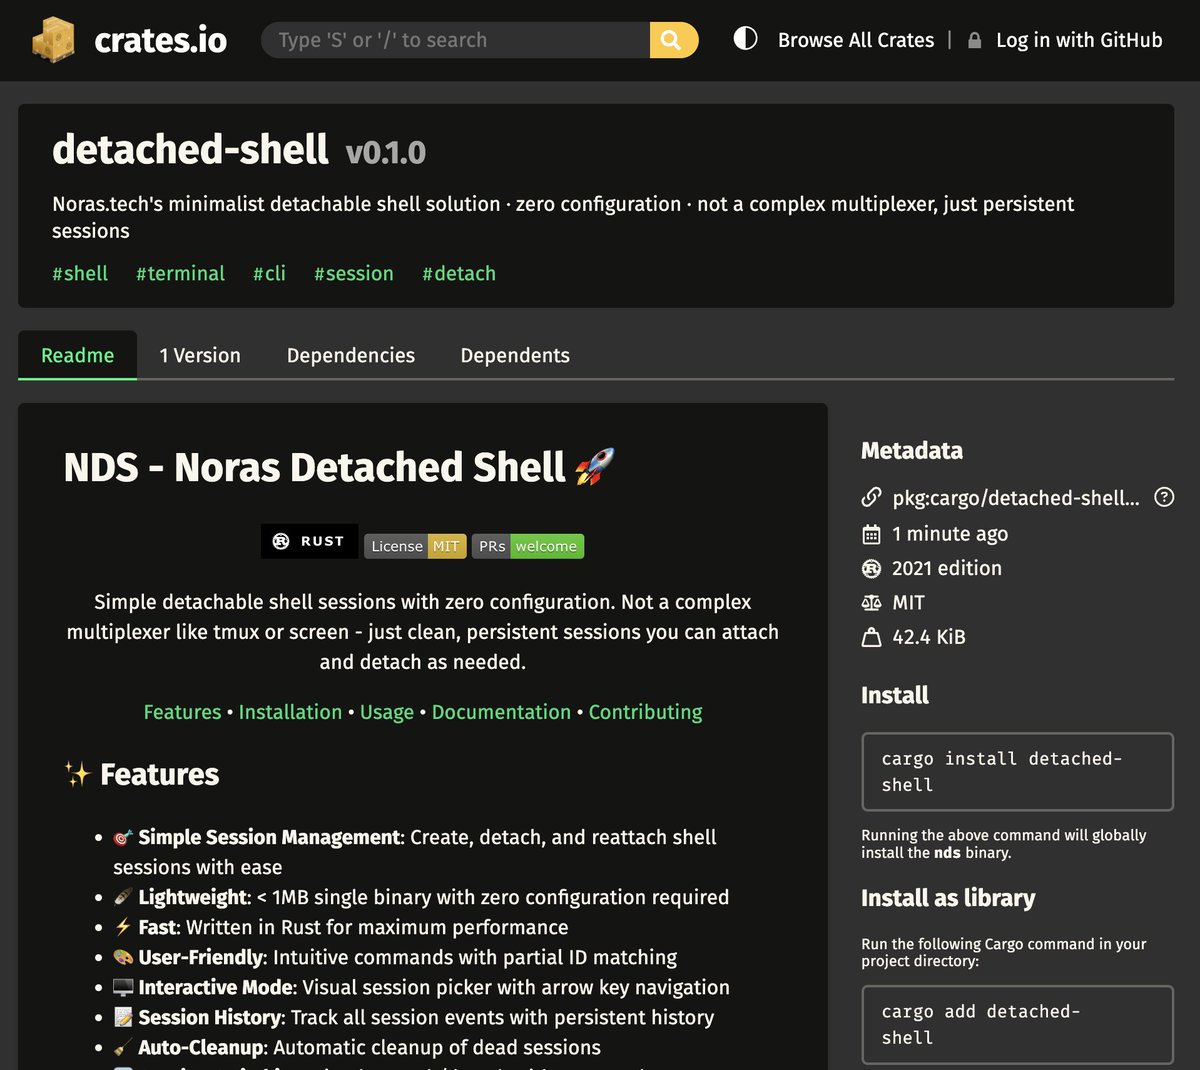Click the License MIT badge
Viewport: 1200px width, 1070px height.
[x=415, y=546]
